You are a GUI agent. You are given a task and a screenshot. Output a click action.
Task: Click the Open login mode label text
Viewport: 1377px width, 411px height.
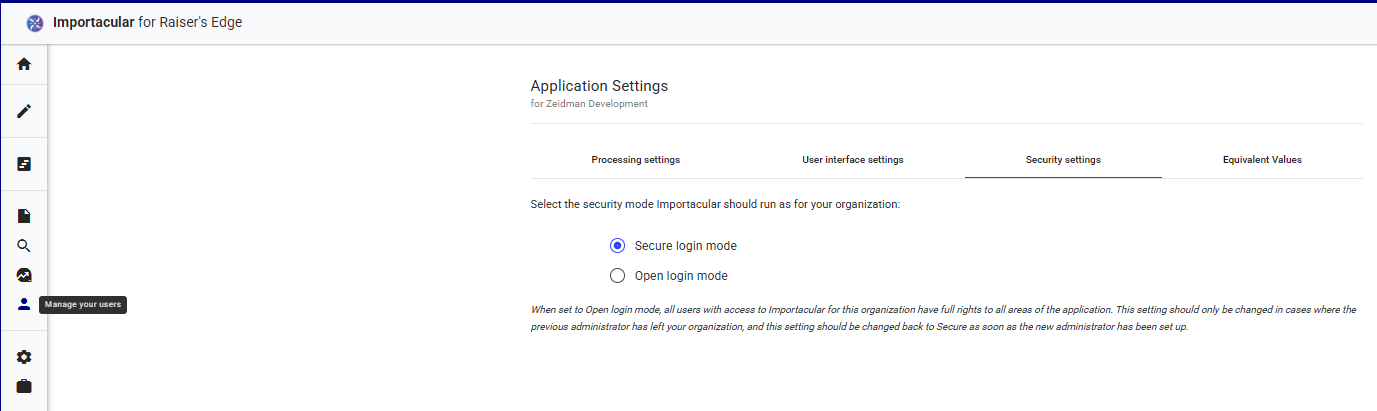pyautogui.click(x=681, y=276)
